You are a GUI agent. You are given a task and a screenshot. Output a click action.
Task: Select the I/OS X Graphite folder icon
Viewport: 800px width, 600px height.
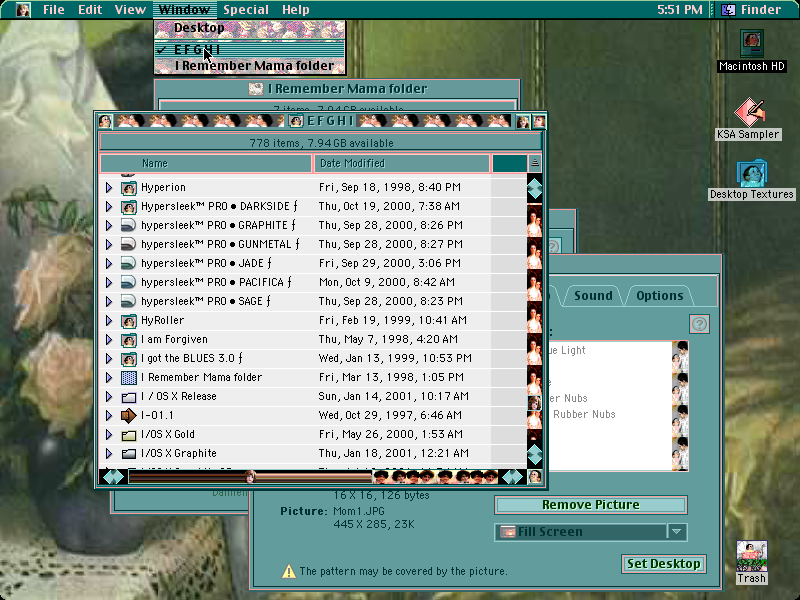(x=129, y=454)
